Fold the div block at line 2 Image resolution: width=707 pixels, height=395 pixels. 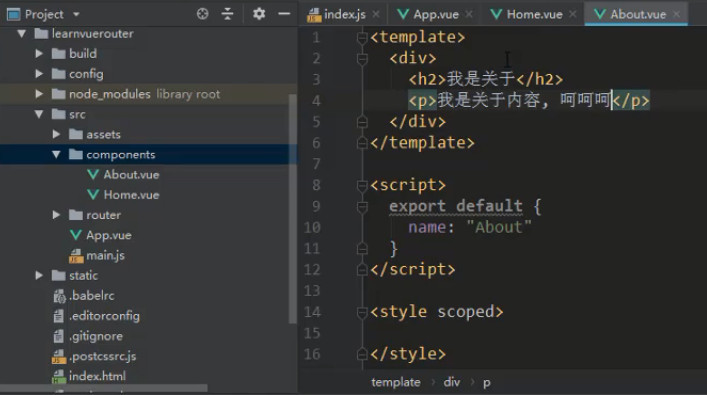coord(362,59)
